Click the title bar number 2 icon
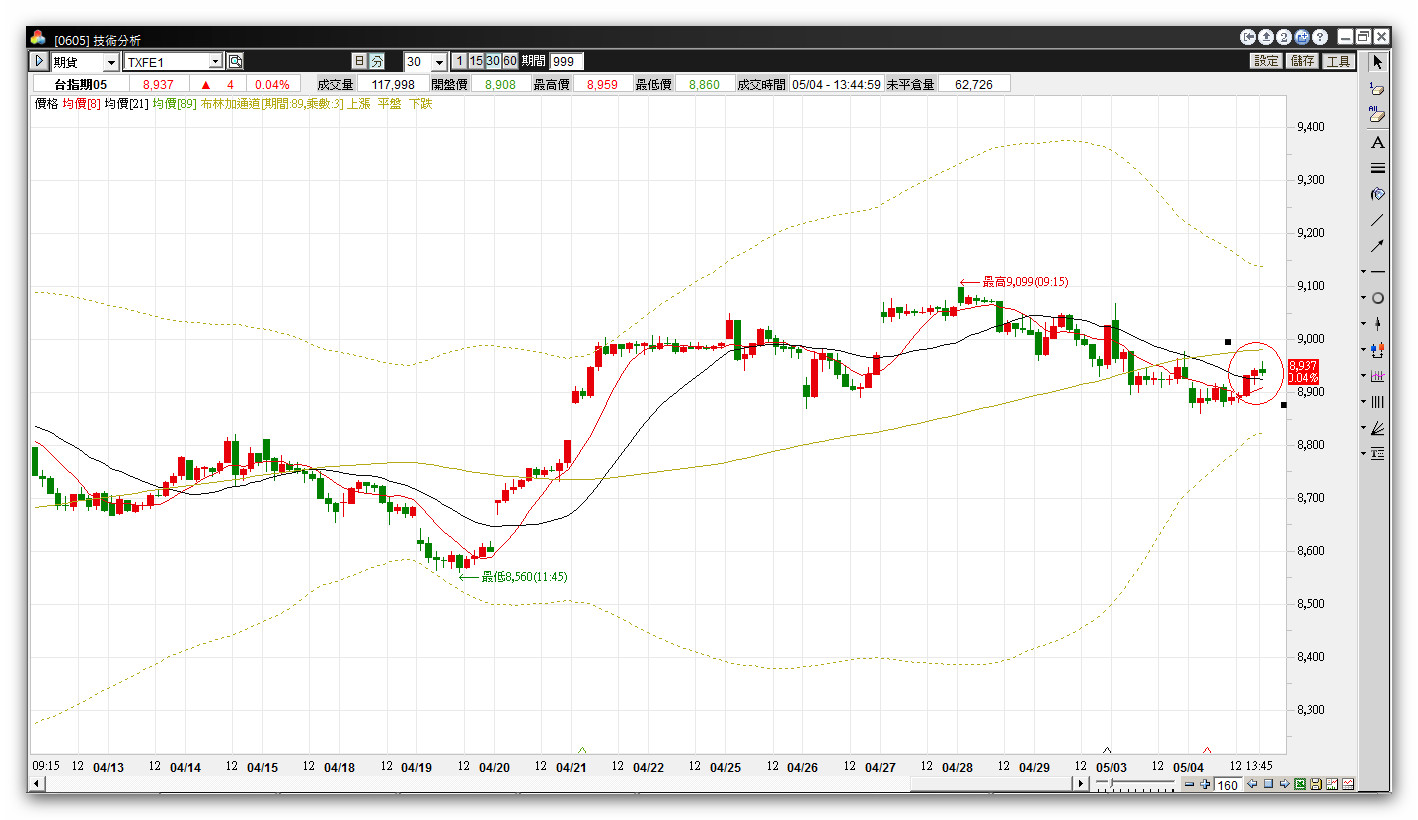 pyautogui.click(x=1284, y=37)
